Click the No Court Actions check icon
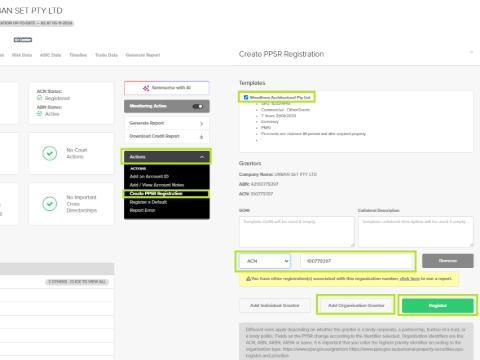 pyautogui.click(x=50, y=153)
